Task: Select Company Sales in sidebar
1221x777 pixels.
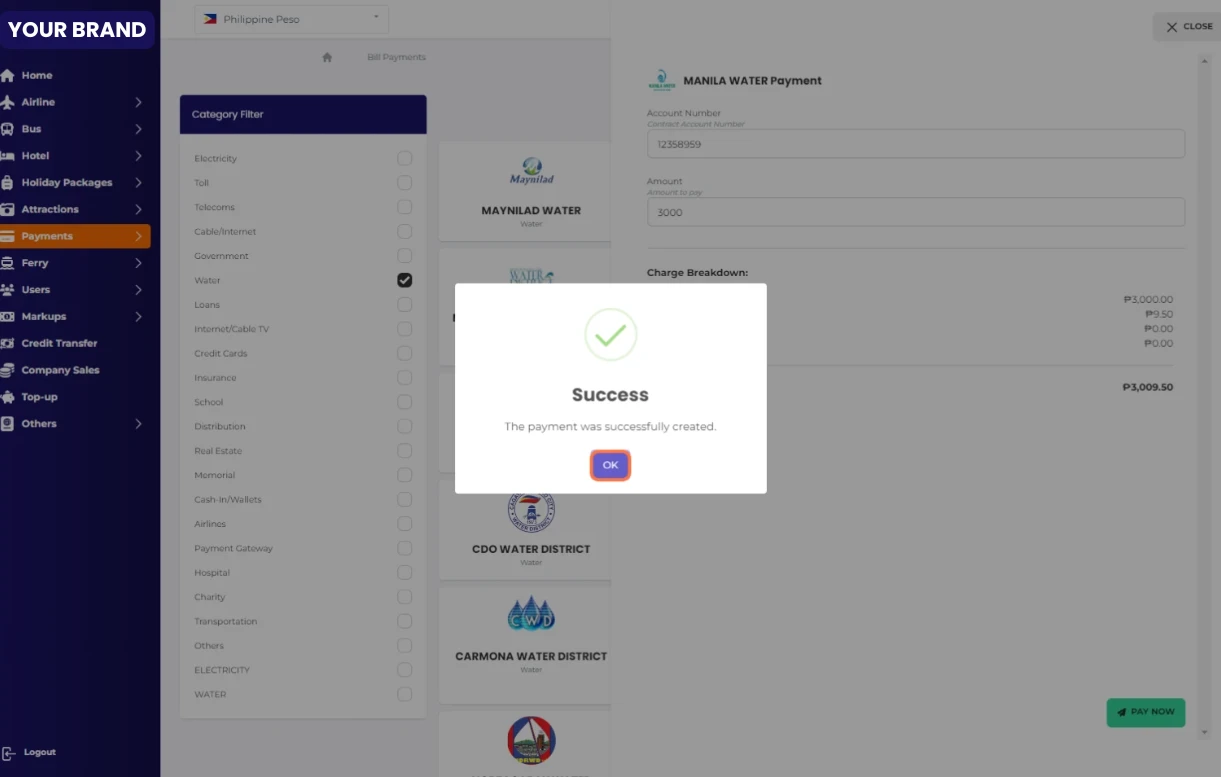Action: (x=60, y=370)
